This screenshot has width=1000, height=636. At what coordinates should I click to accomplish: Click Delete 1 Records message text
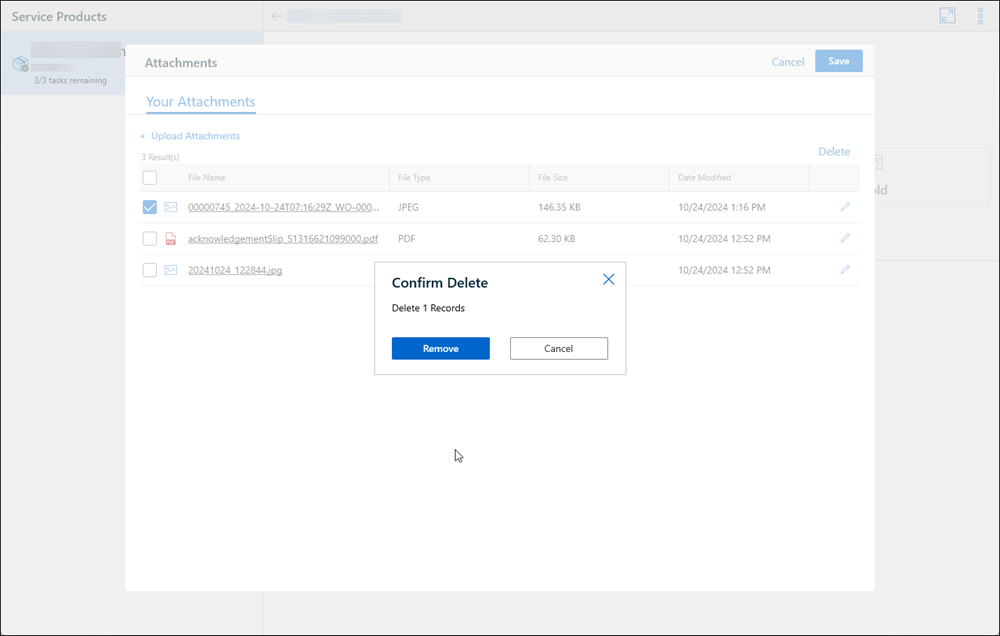(x=428, y=308)
